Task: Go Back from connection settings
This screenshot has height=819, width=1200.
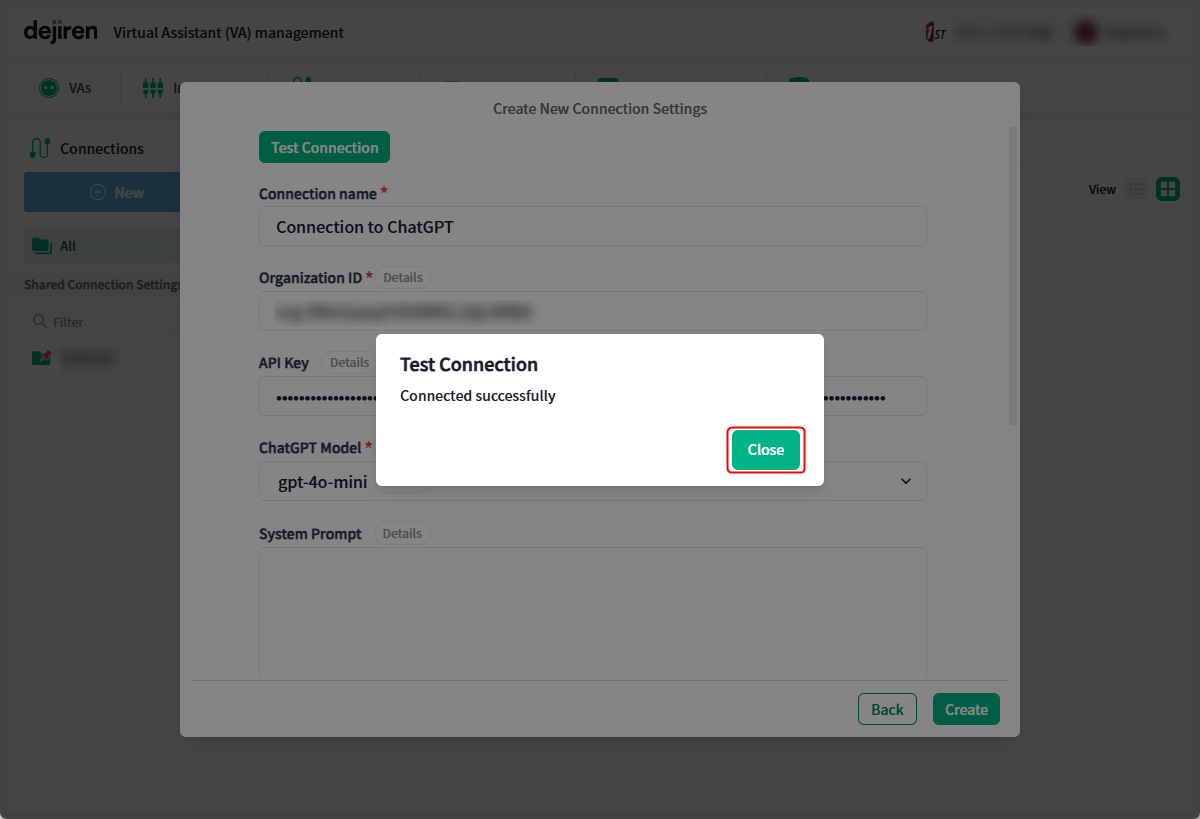Action: click(x=887, y=709)
